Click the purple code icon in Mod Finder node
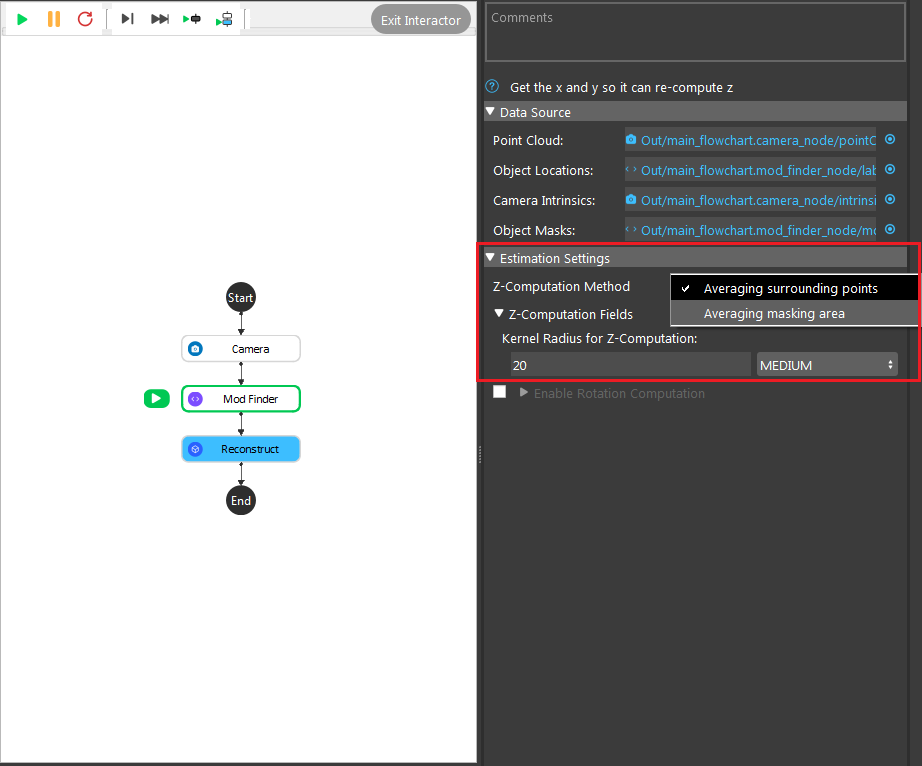 pyautogui.click(x=195, y=399)
